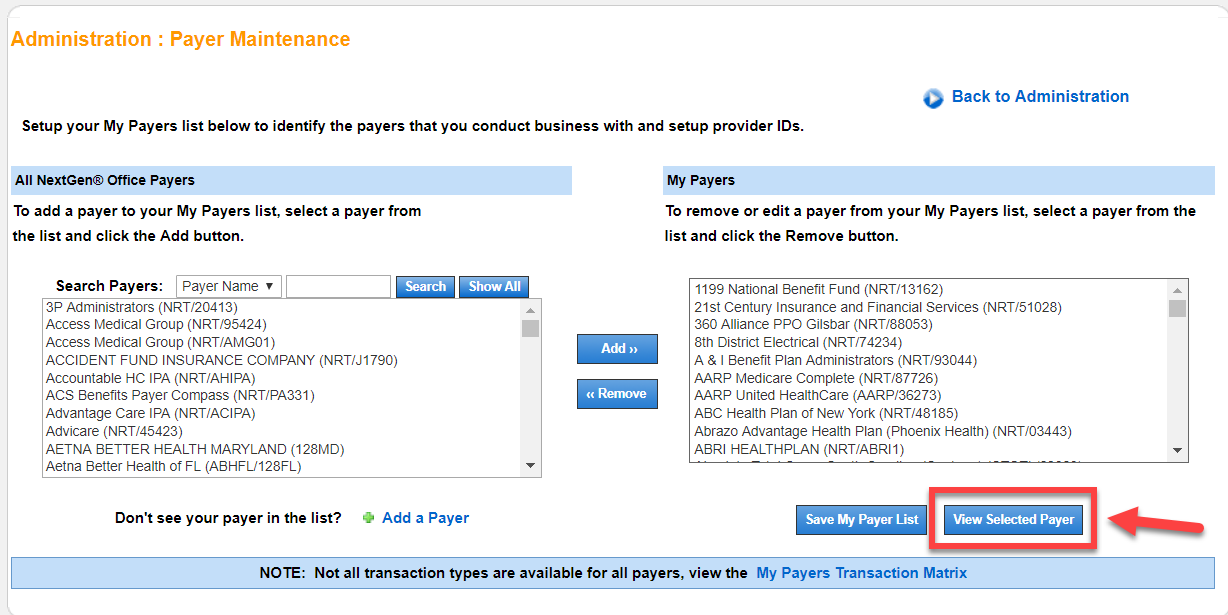
Task: Click the blue Back to Administration arrow icon
Action: point(933,98)
